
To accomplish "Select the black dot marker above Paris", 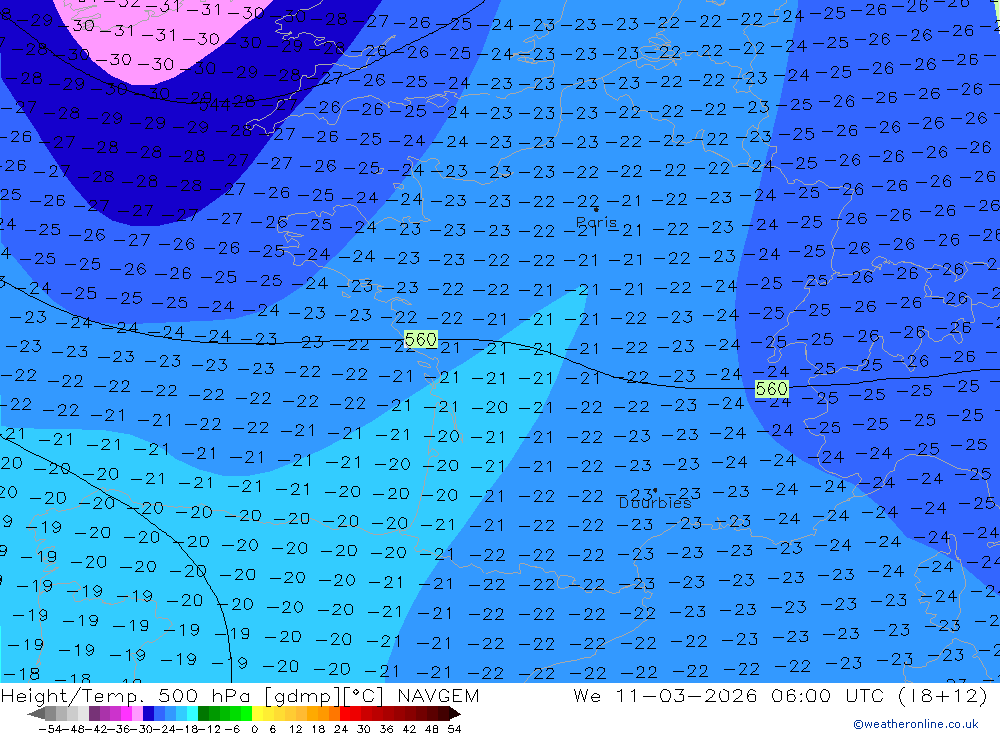I will pyautogui.click(x=596, y=209).
